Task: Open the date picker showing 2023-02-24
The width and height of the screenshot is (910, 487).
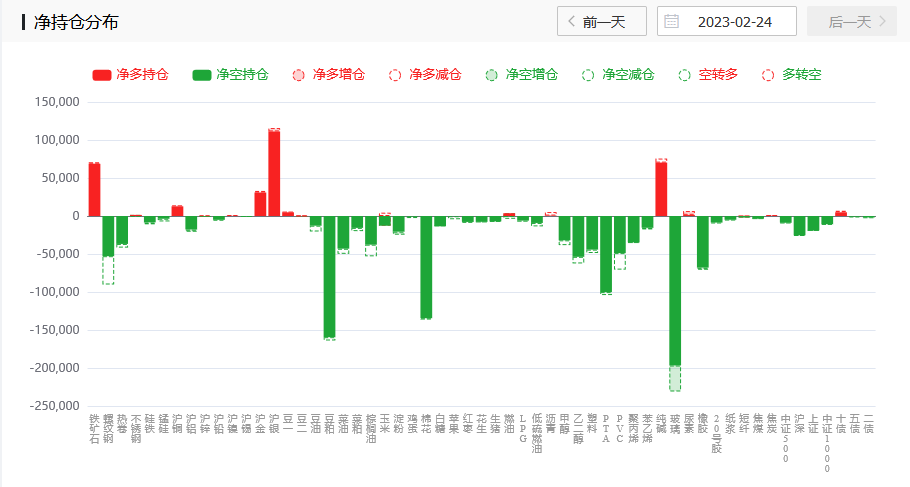Action: click(x=734, y=22)
